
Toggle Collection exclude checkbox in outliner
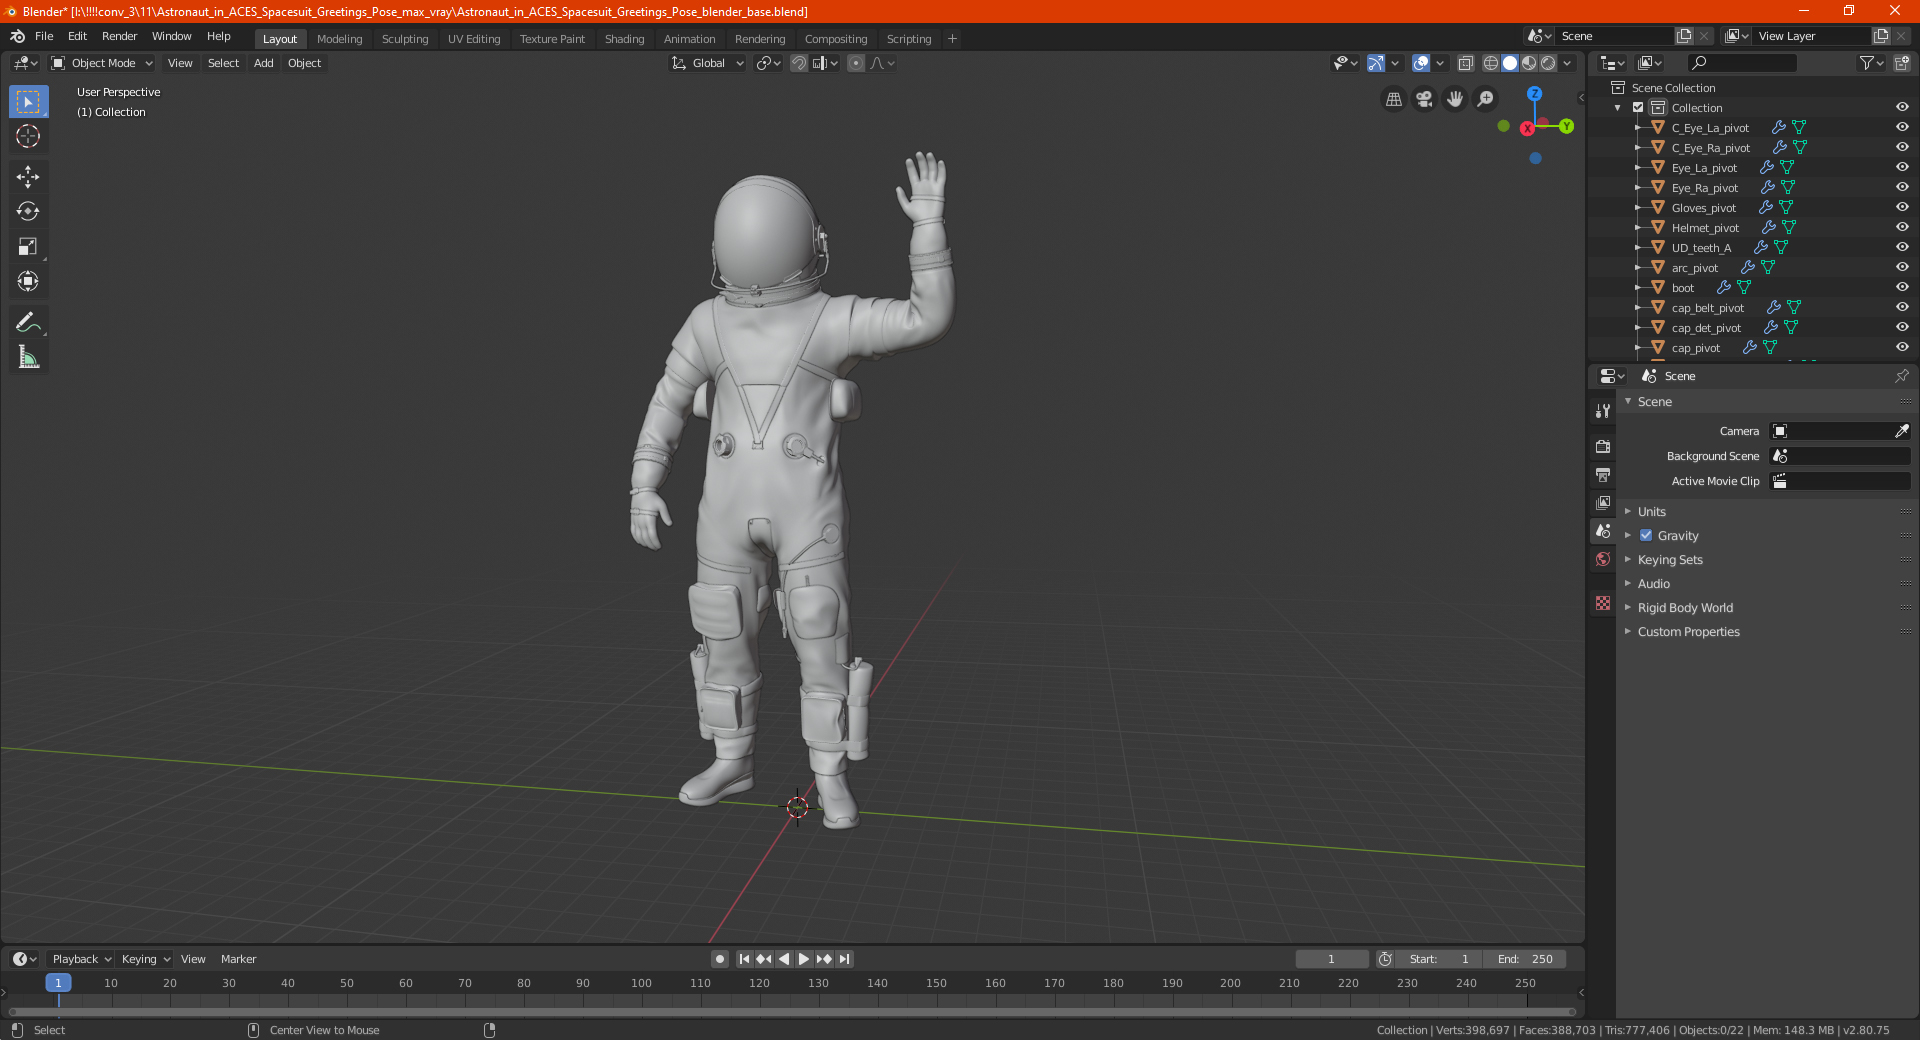click(x=1638, y=107)
